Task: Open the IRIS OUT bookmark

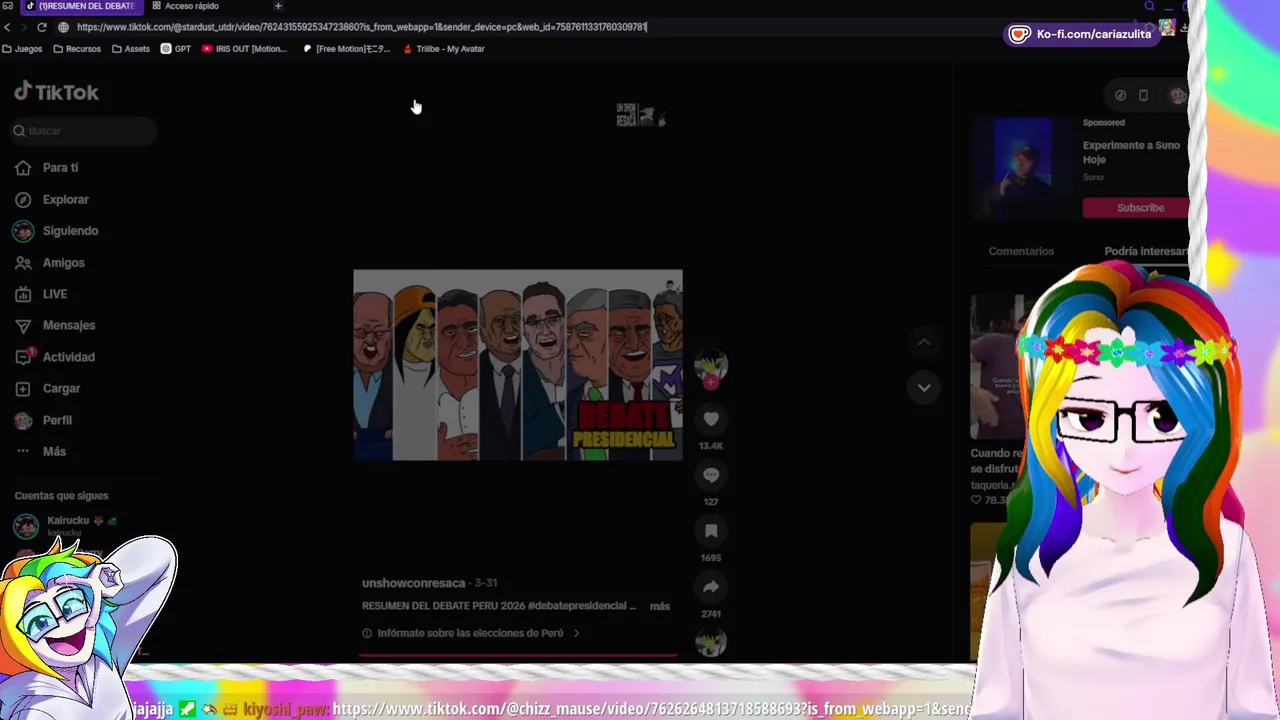Action: [244, 49]
